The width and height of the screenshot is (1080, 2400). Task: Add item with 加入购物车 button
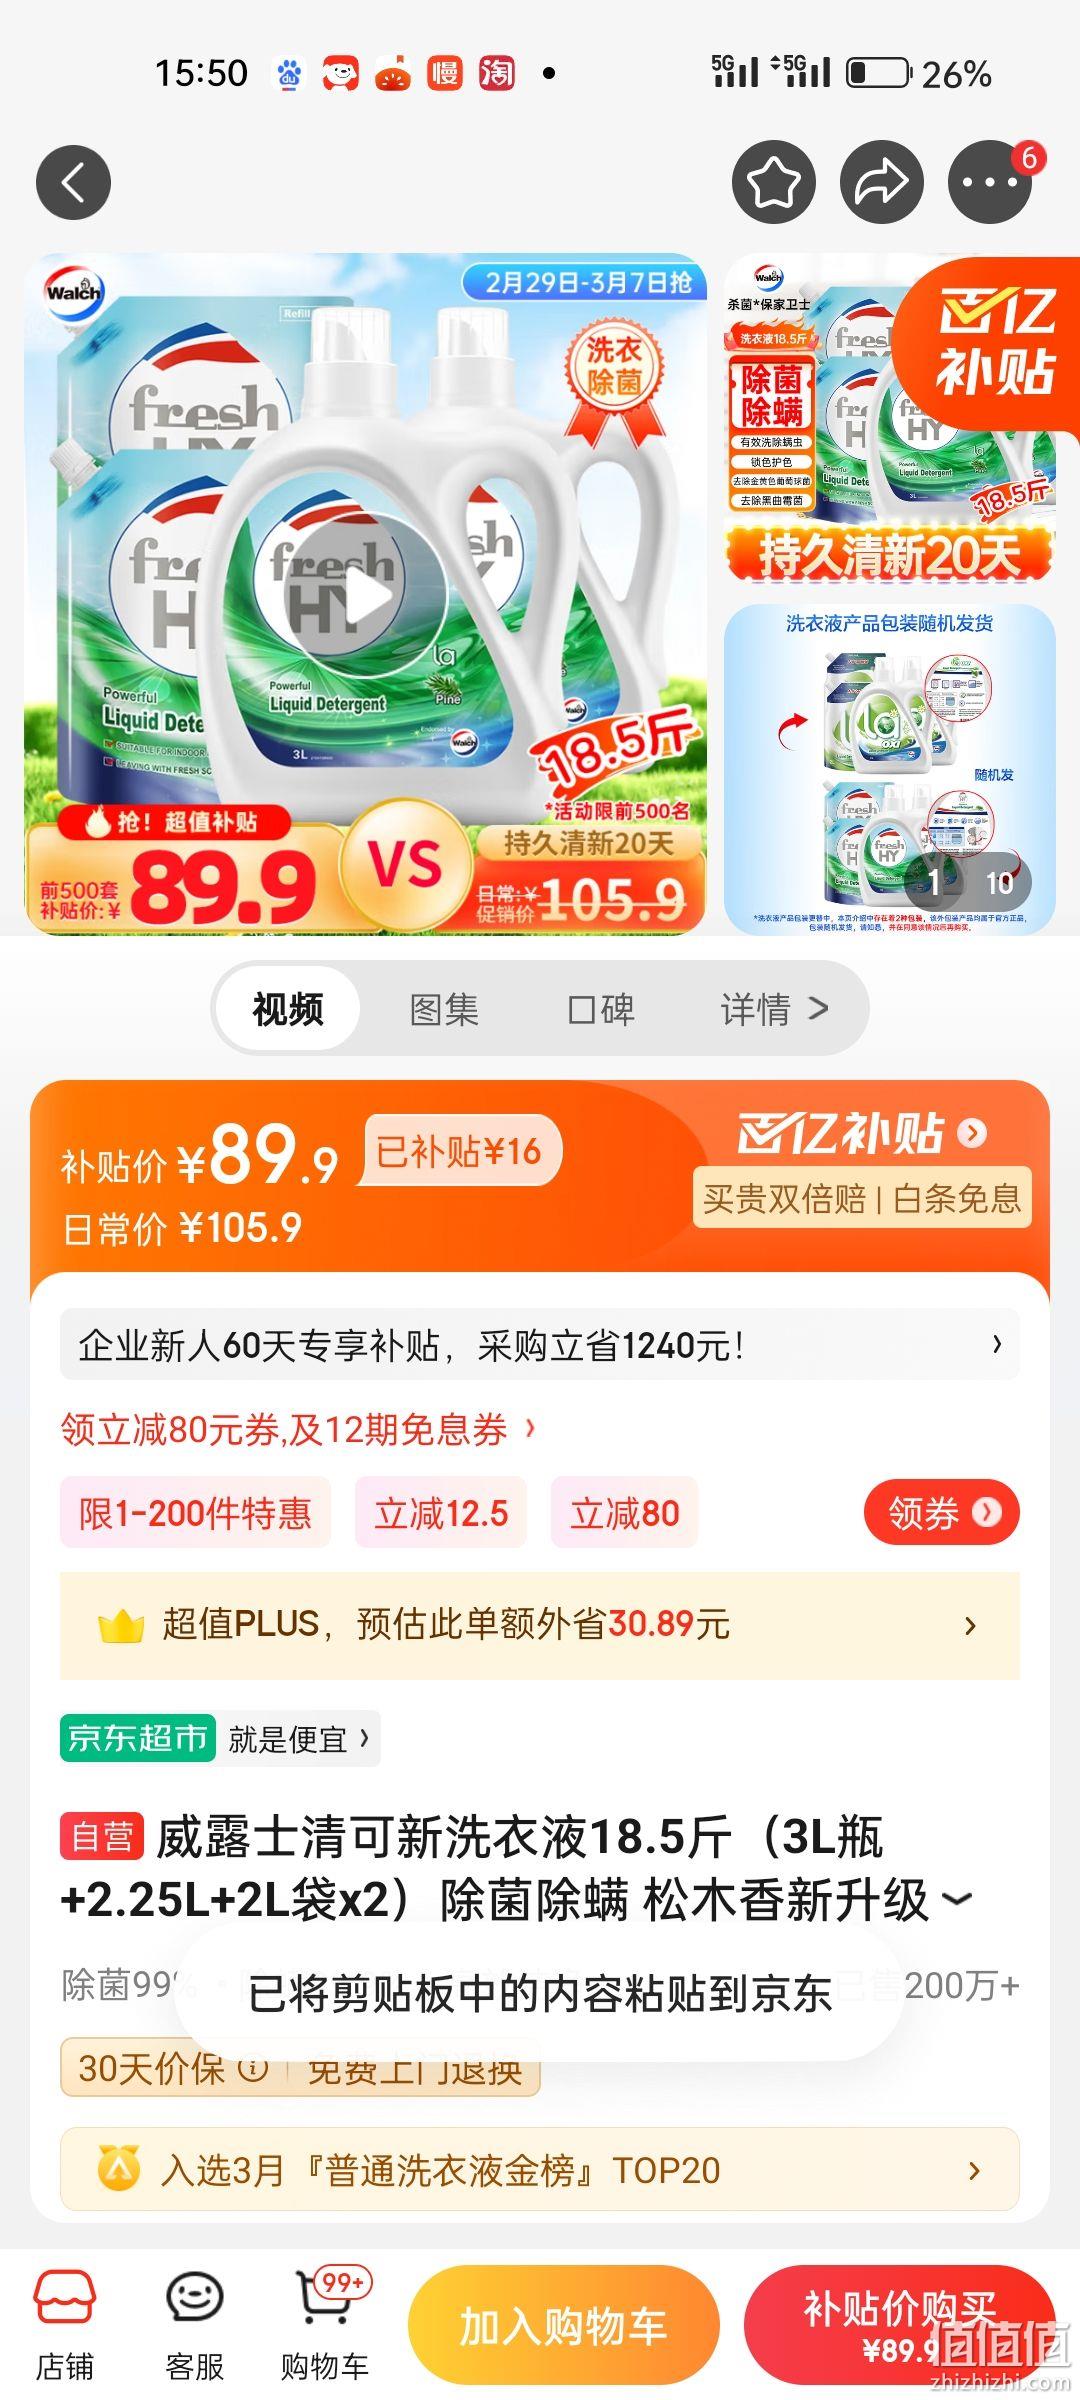pyautogui.click(x=564, y=2326)
